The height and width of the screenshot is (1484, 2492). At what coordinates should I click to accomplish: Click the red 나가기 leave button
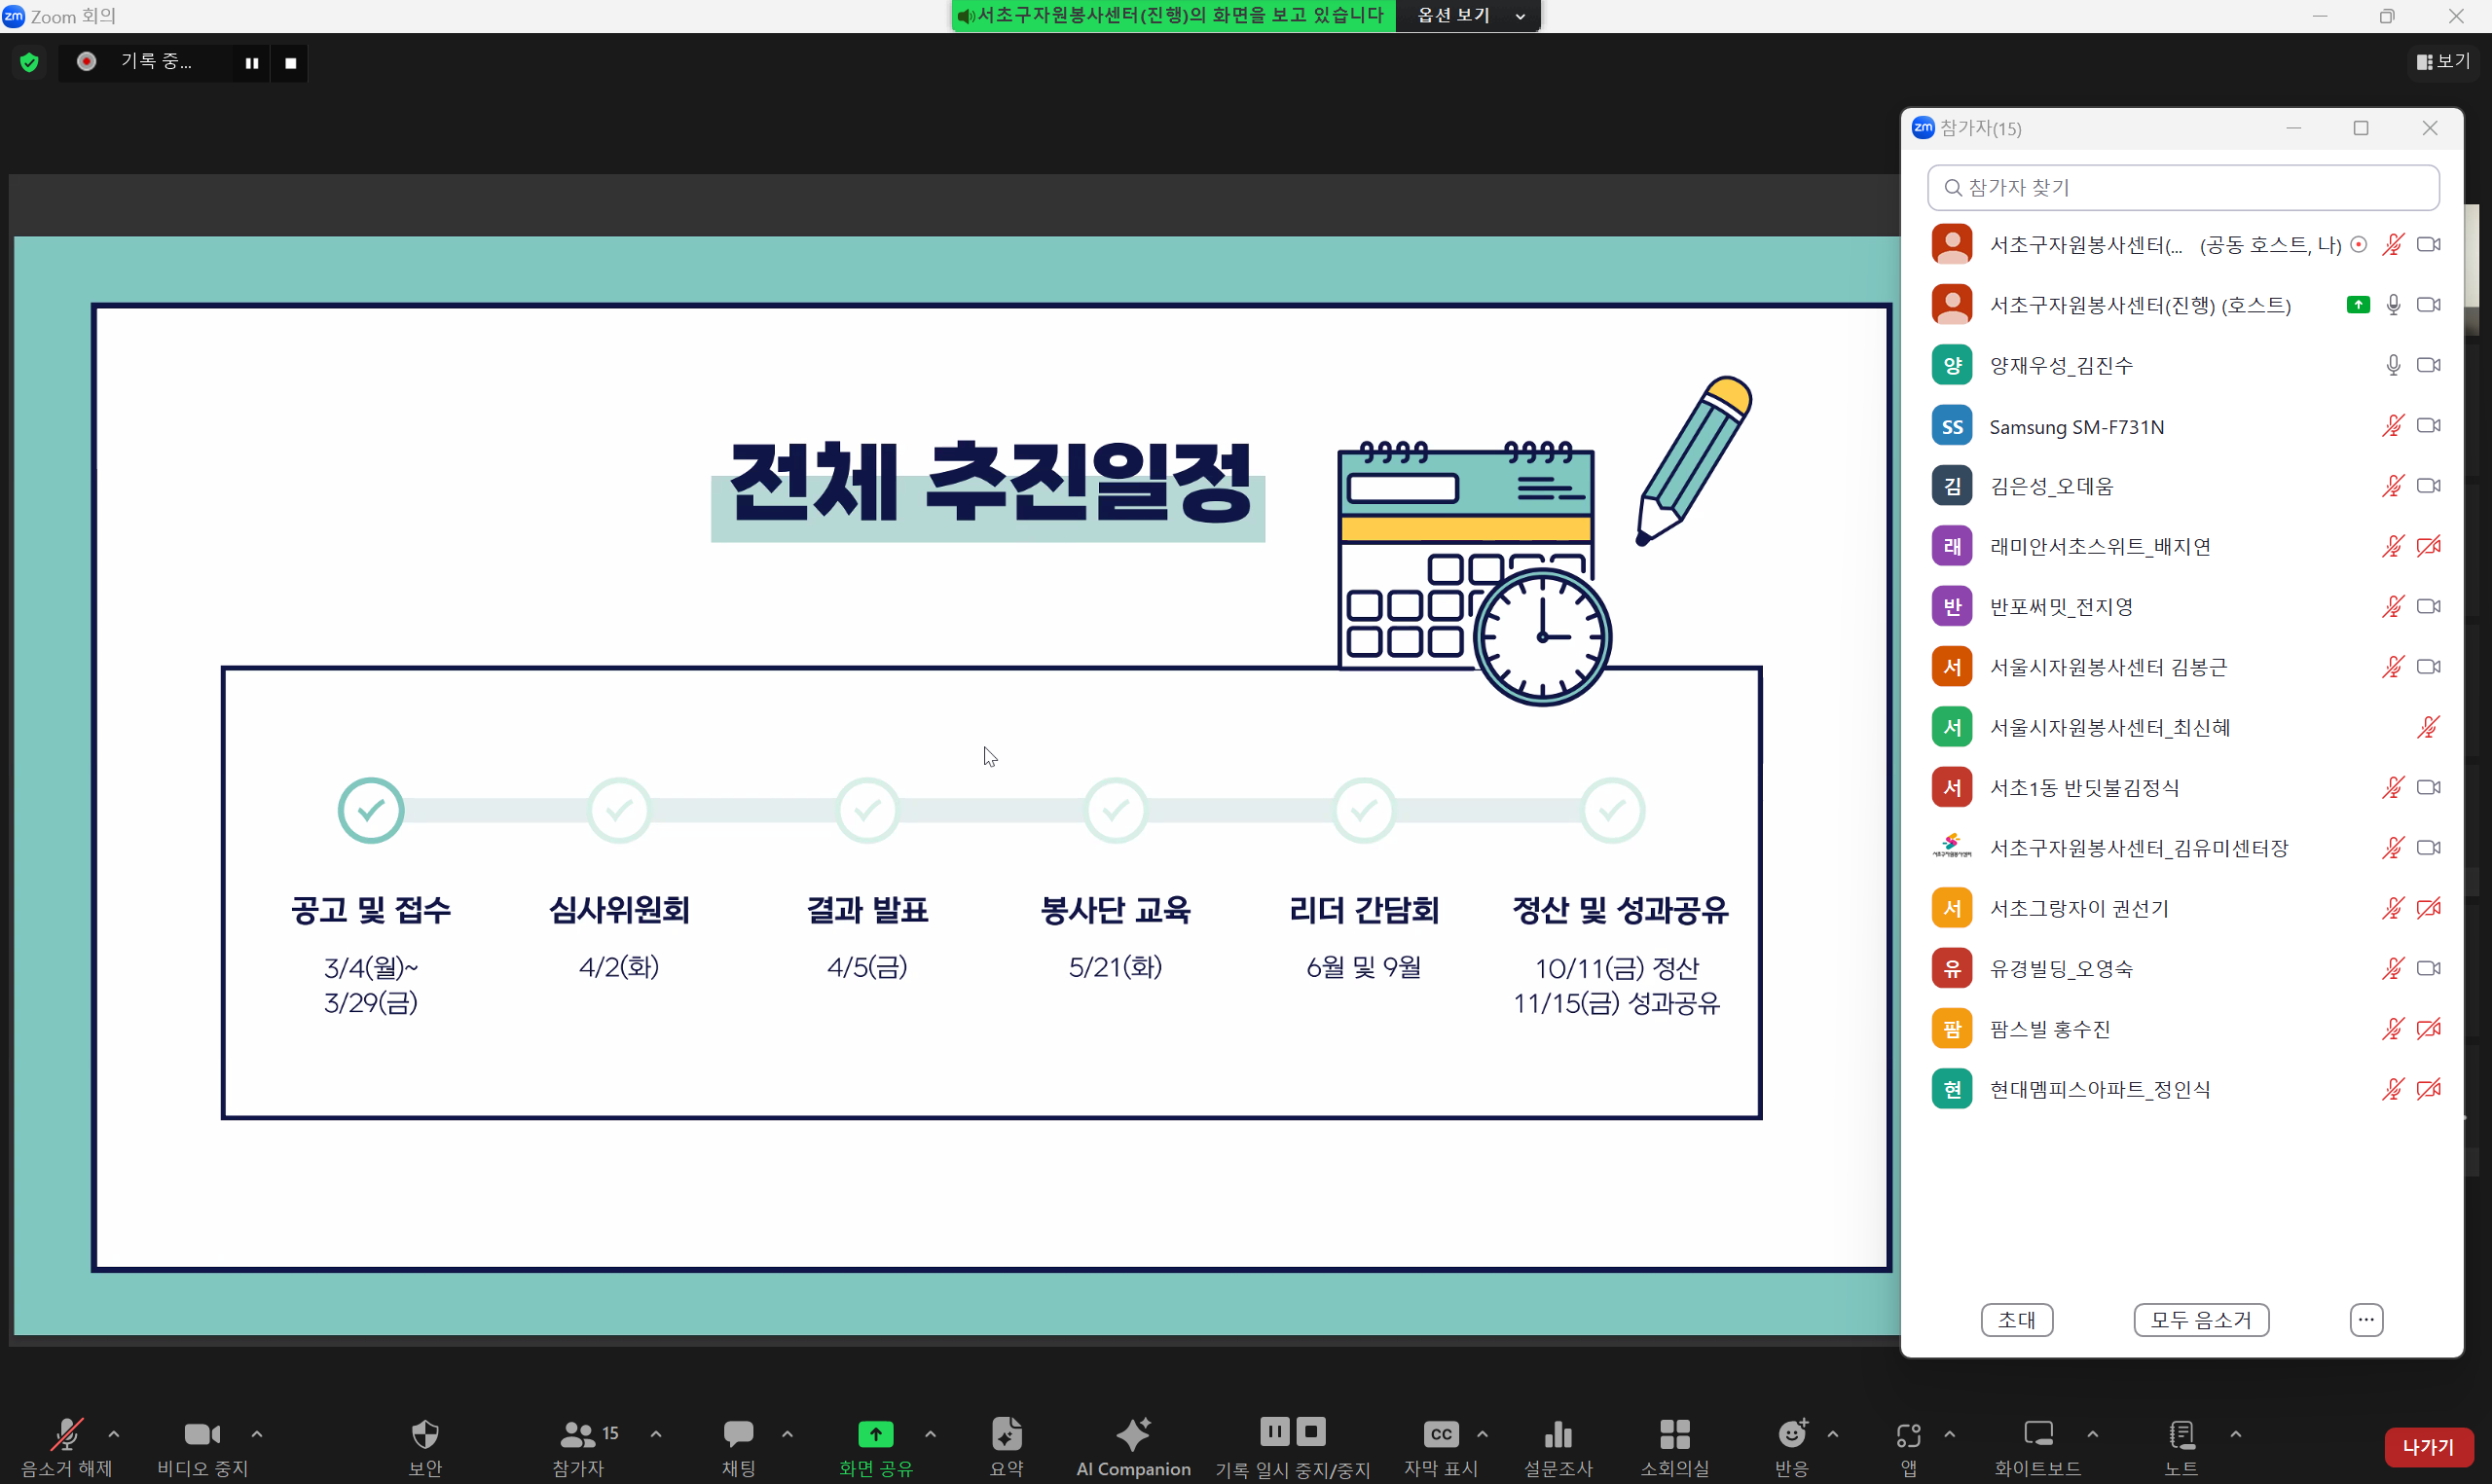(2428, 1446)
